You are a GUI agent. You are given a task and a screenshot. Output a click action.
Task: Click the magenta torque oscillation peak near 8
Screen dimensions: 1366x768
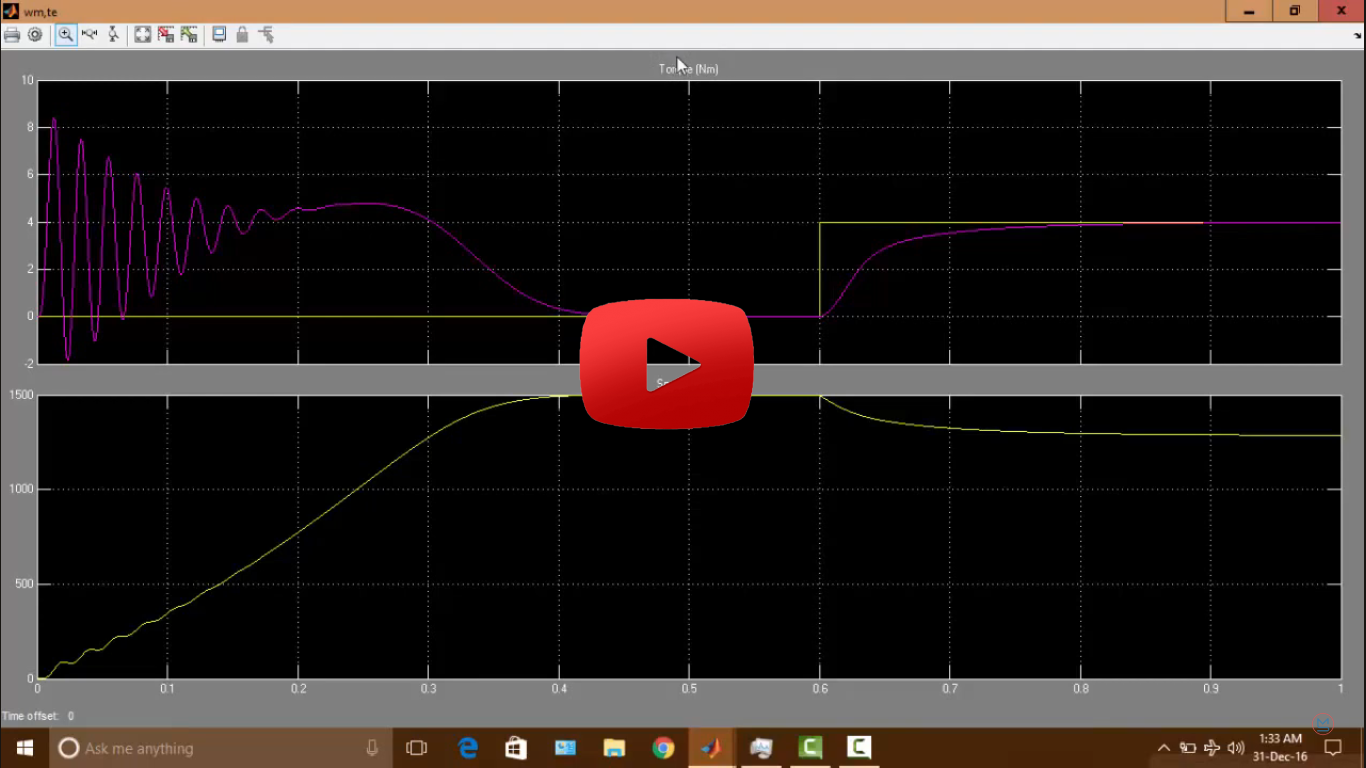pos(54,120)
